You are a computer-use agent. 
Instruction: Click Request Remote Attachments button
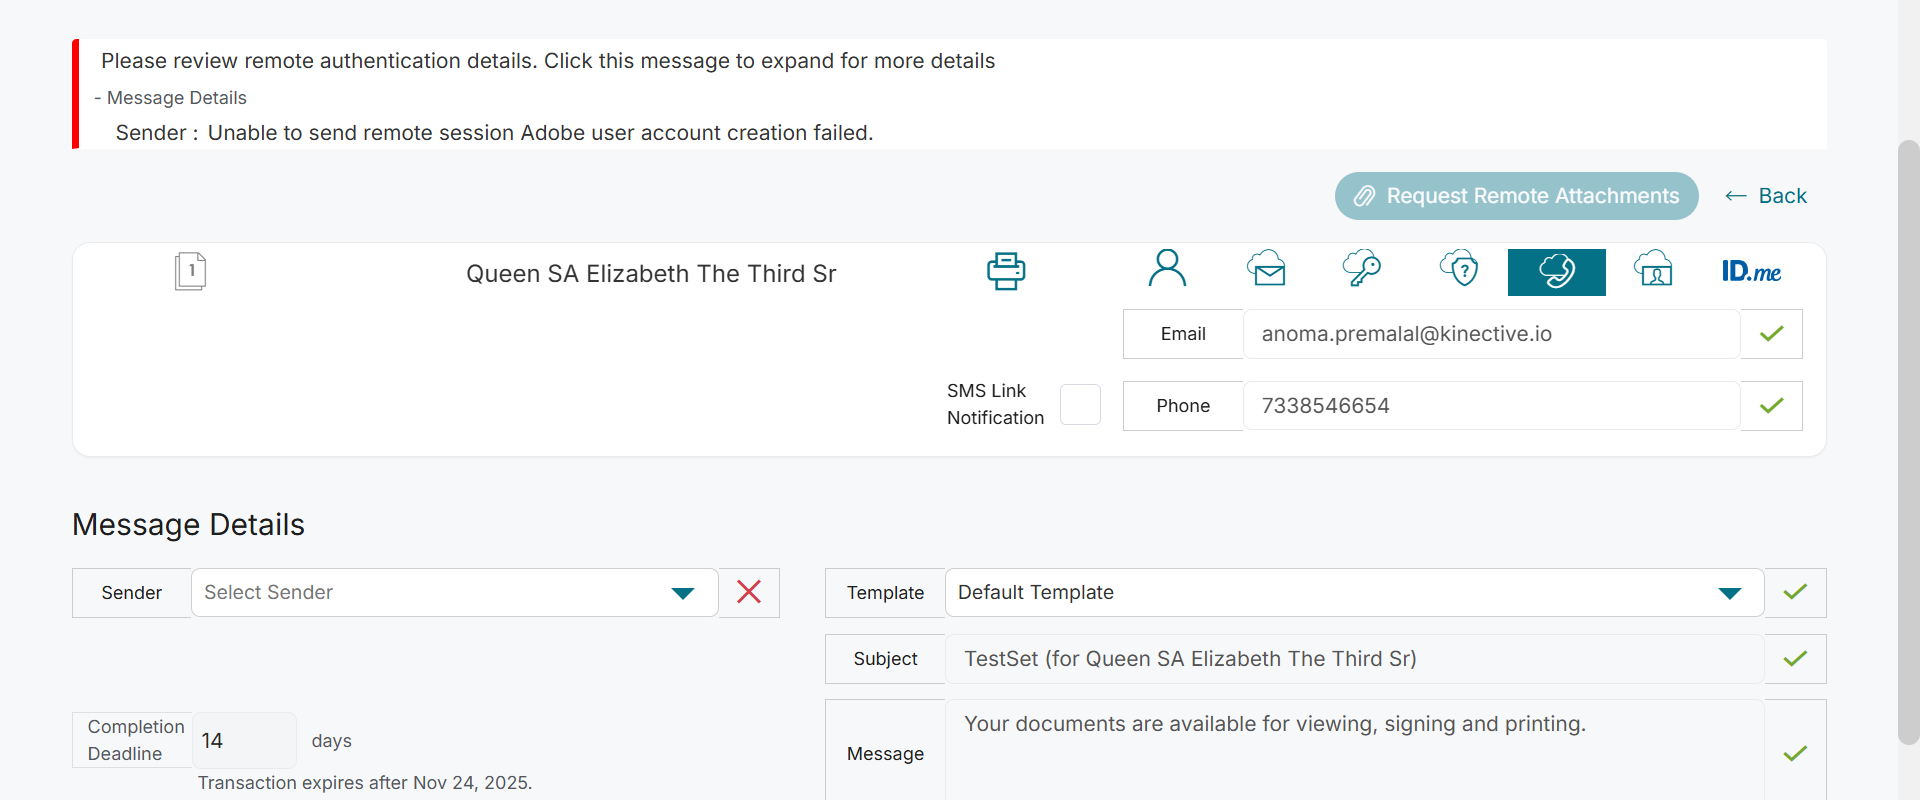point(1516,196)
